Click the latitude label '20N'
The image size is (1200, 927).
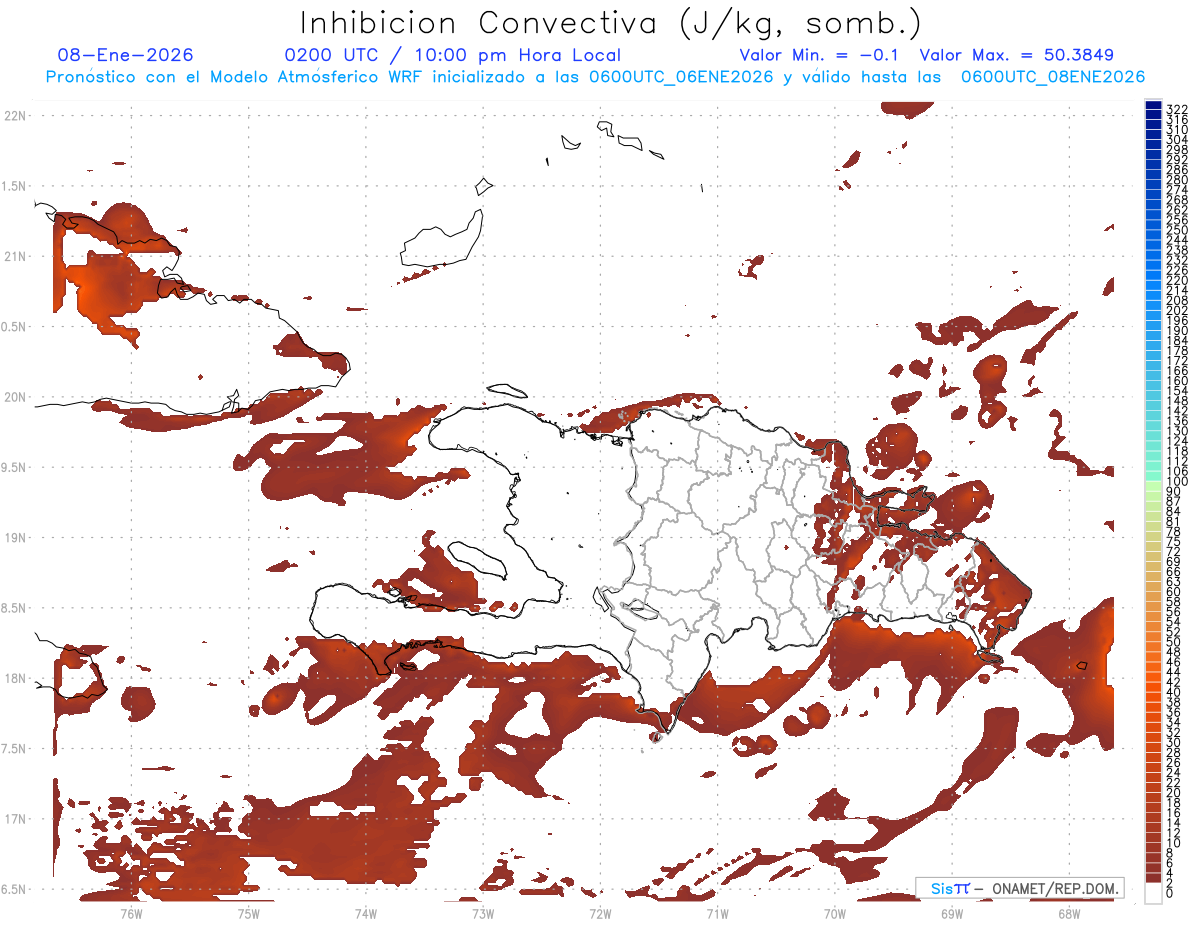coord(14,397)
